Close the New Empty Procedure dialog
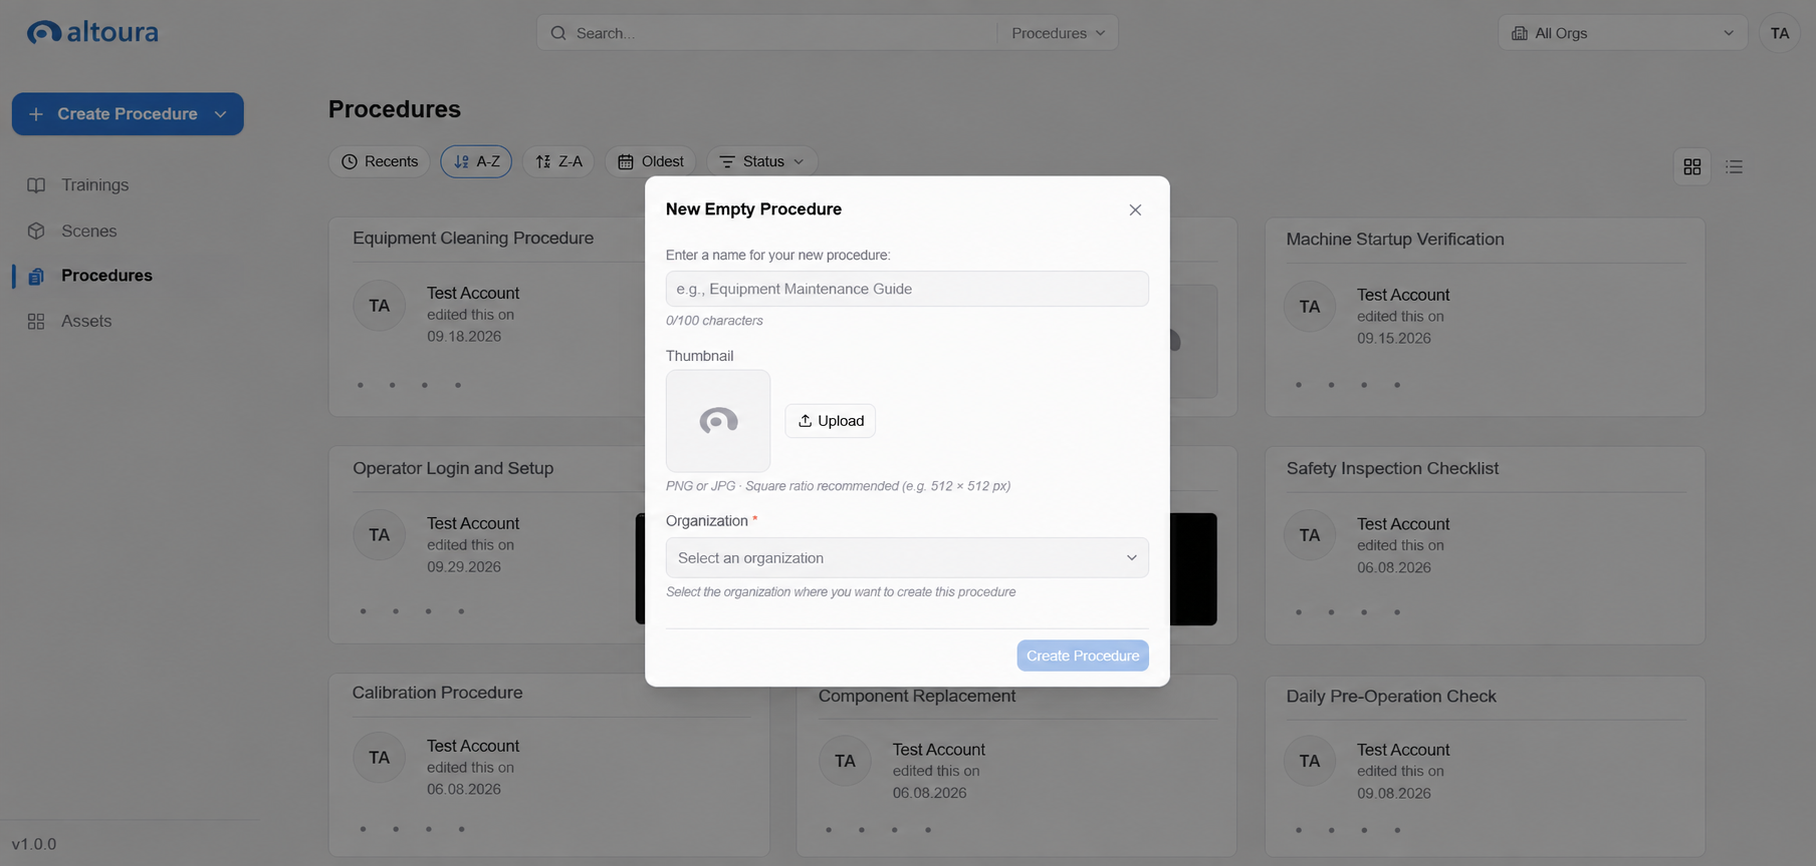Viewport: 1816px width, 866px height. (1135, 210)
